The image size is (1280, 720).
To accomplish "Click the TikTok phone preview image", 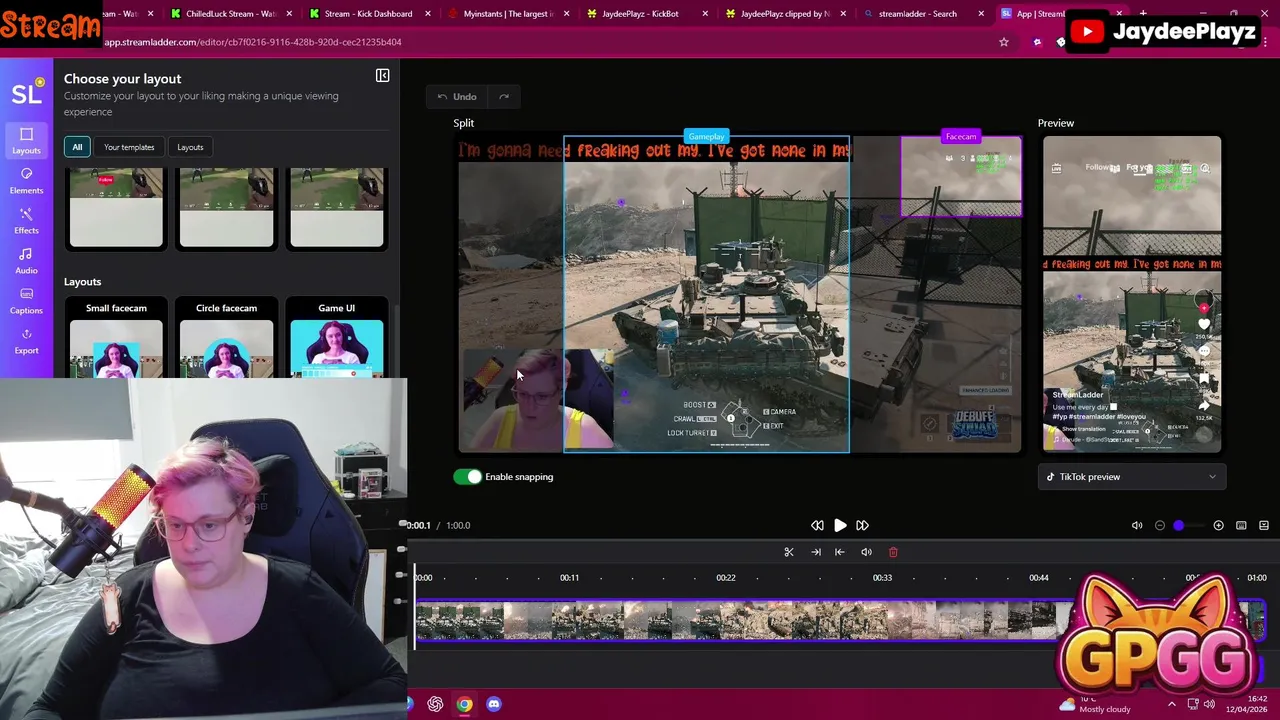I will [x=1132, y=294].
